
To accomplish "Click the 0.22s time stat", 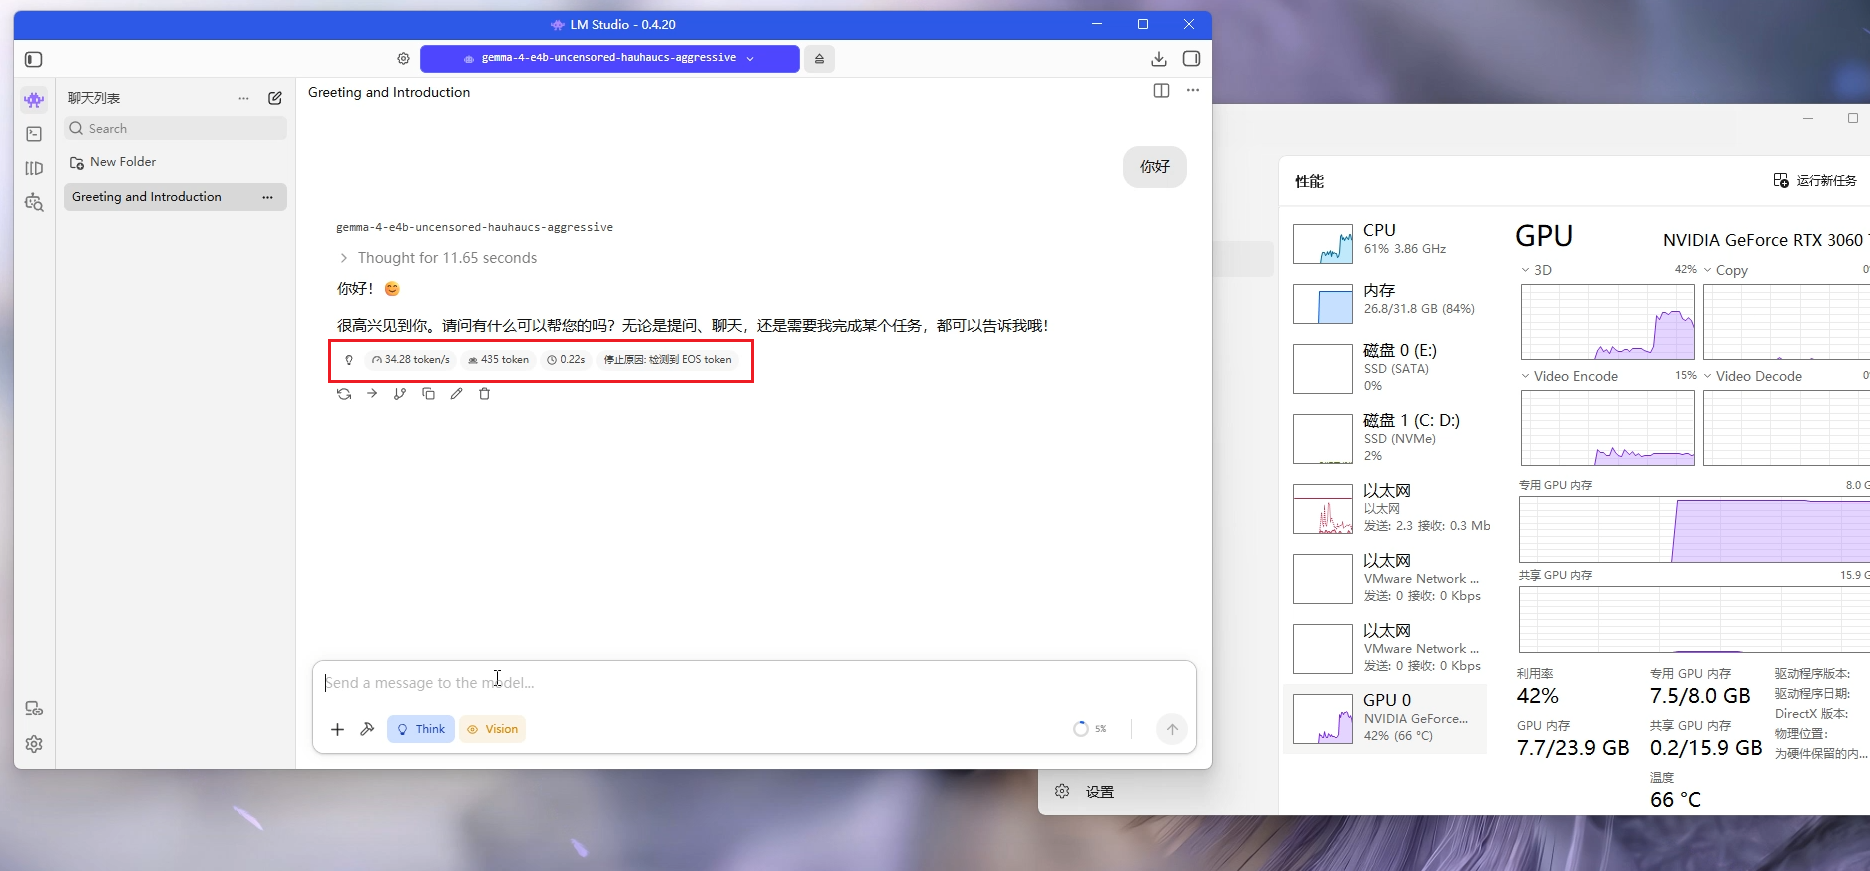I will click(x=566, y=360).
